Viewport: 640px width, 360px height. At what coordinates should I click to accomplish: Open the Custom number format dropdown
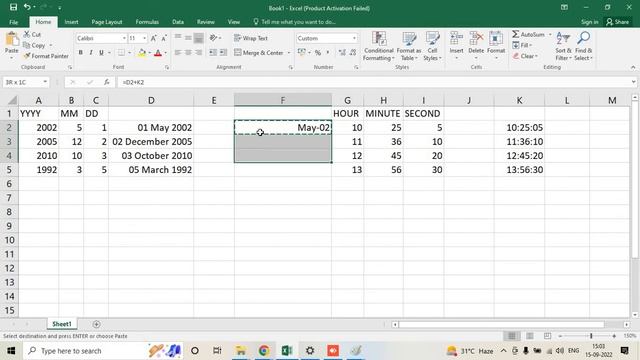point(354,38)
